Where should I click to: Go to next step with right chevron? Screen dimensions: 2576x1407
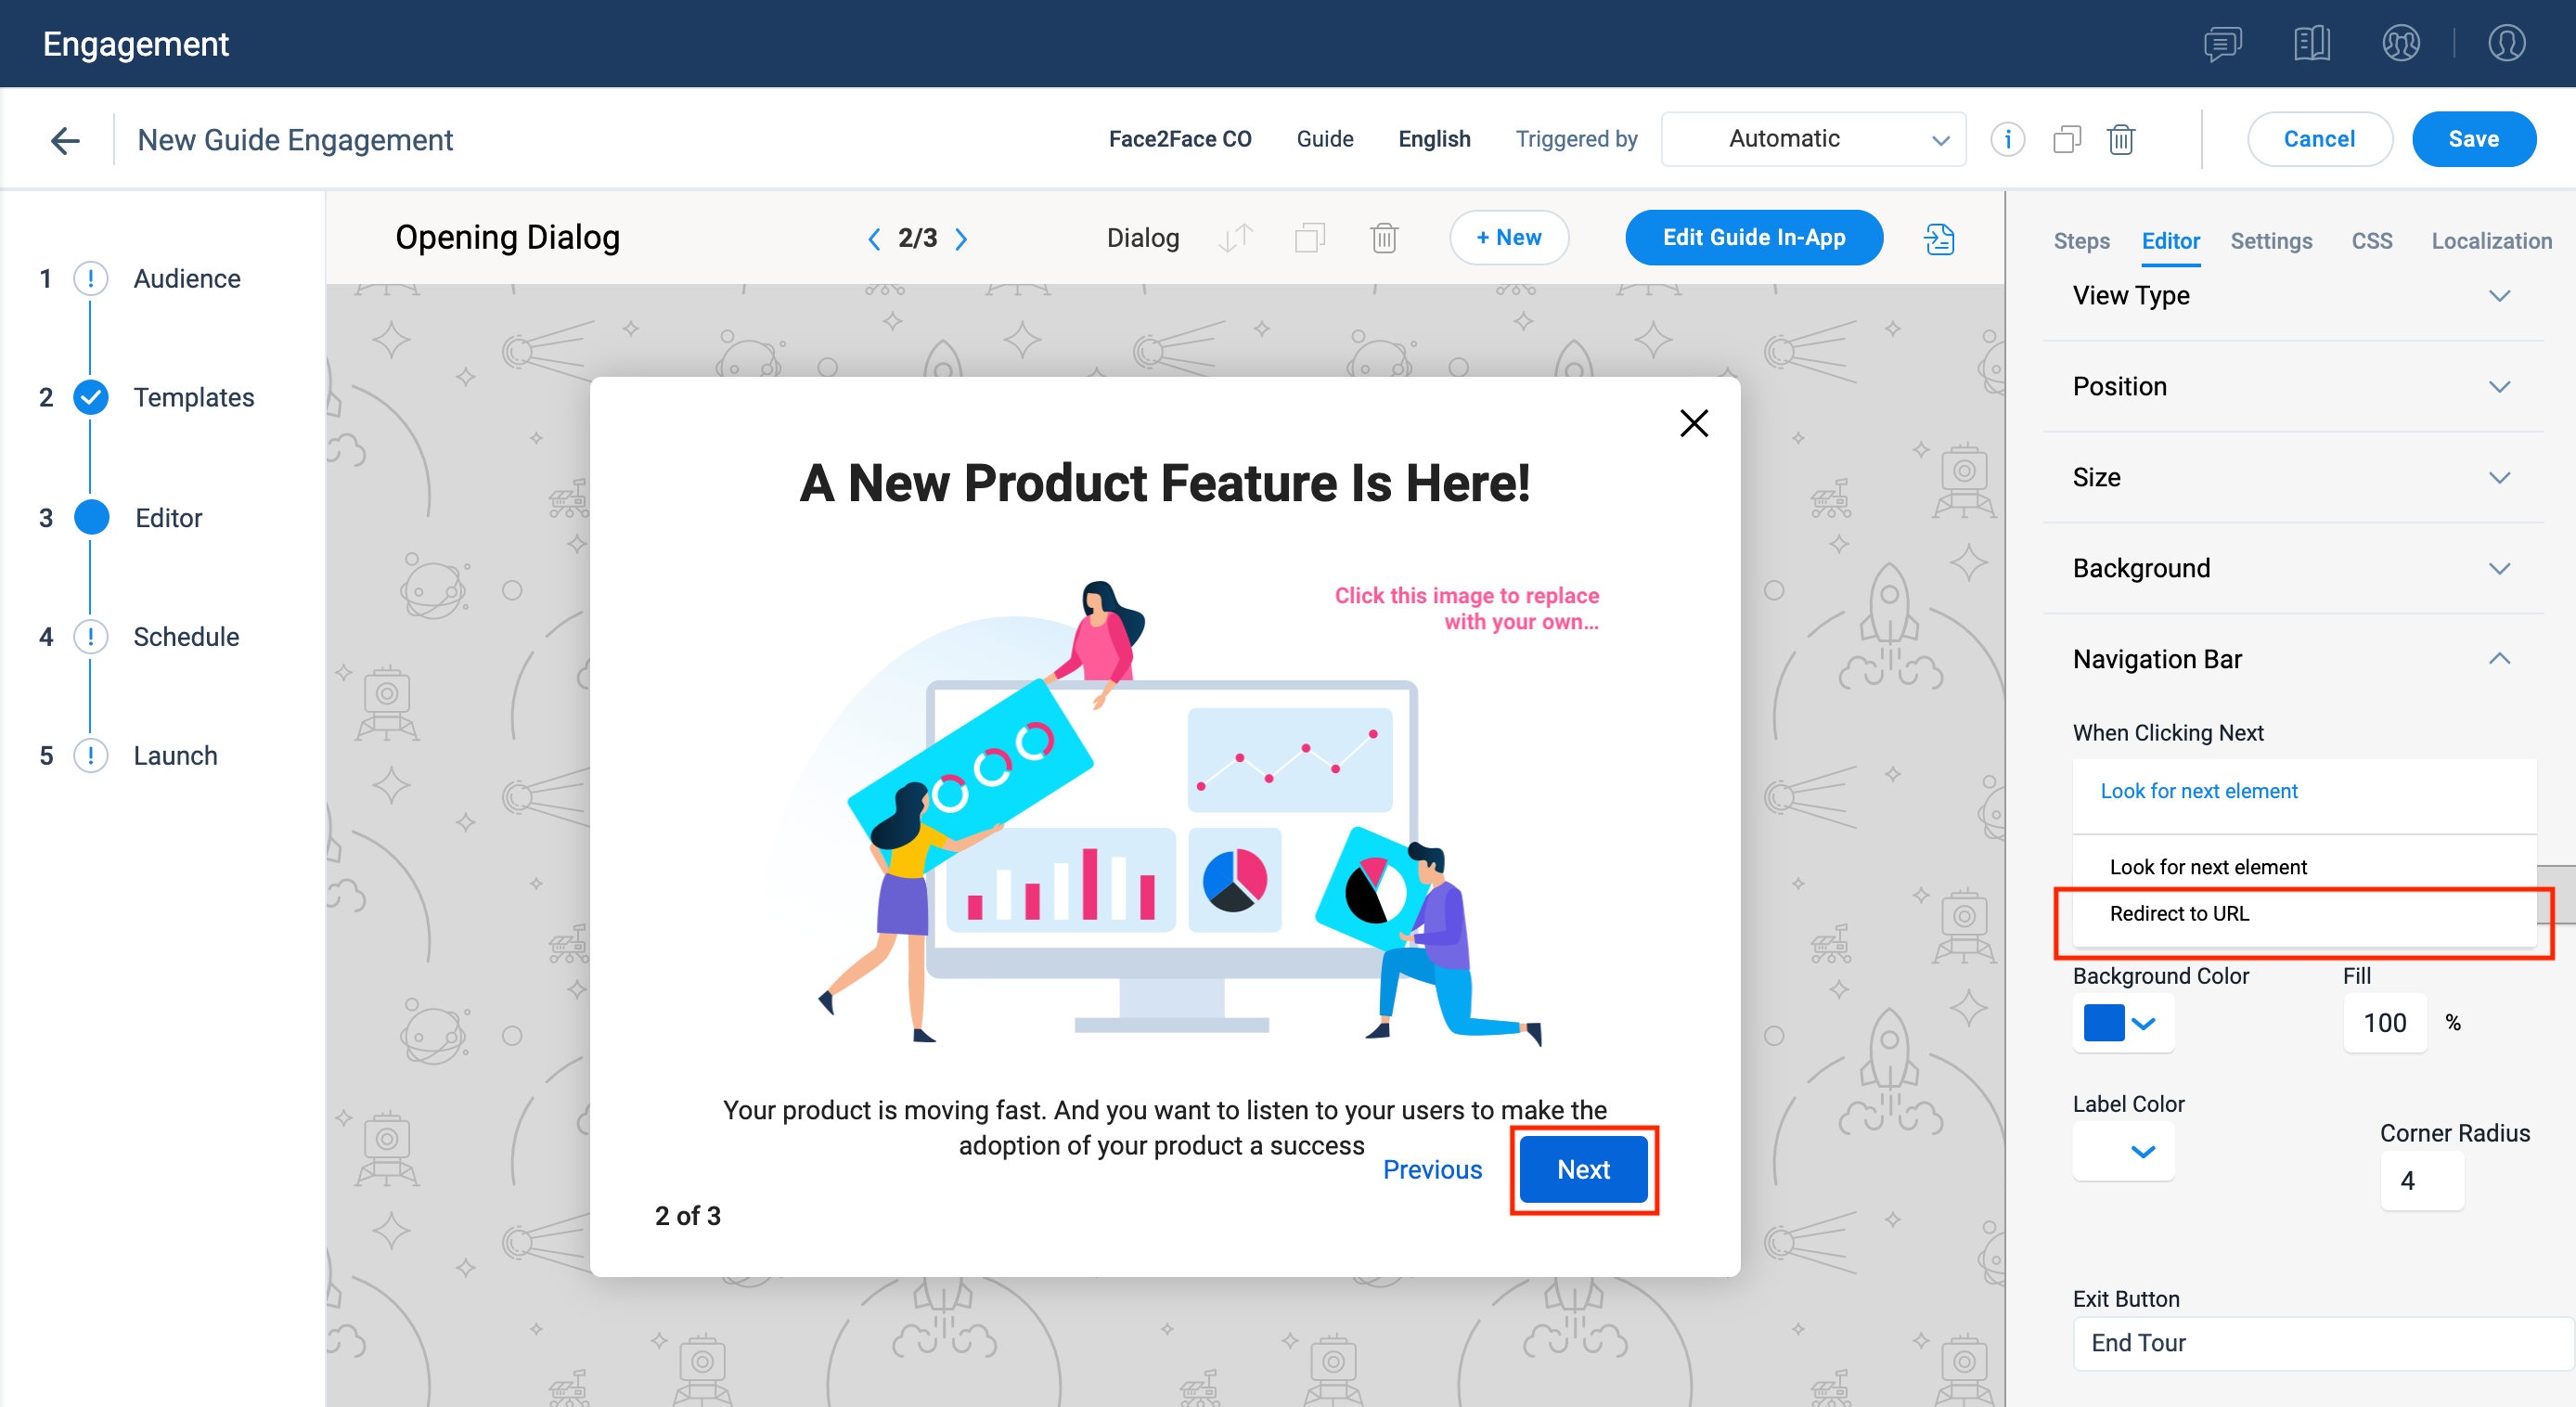tap(961, 239)
